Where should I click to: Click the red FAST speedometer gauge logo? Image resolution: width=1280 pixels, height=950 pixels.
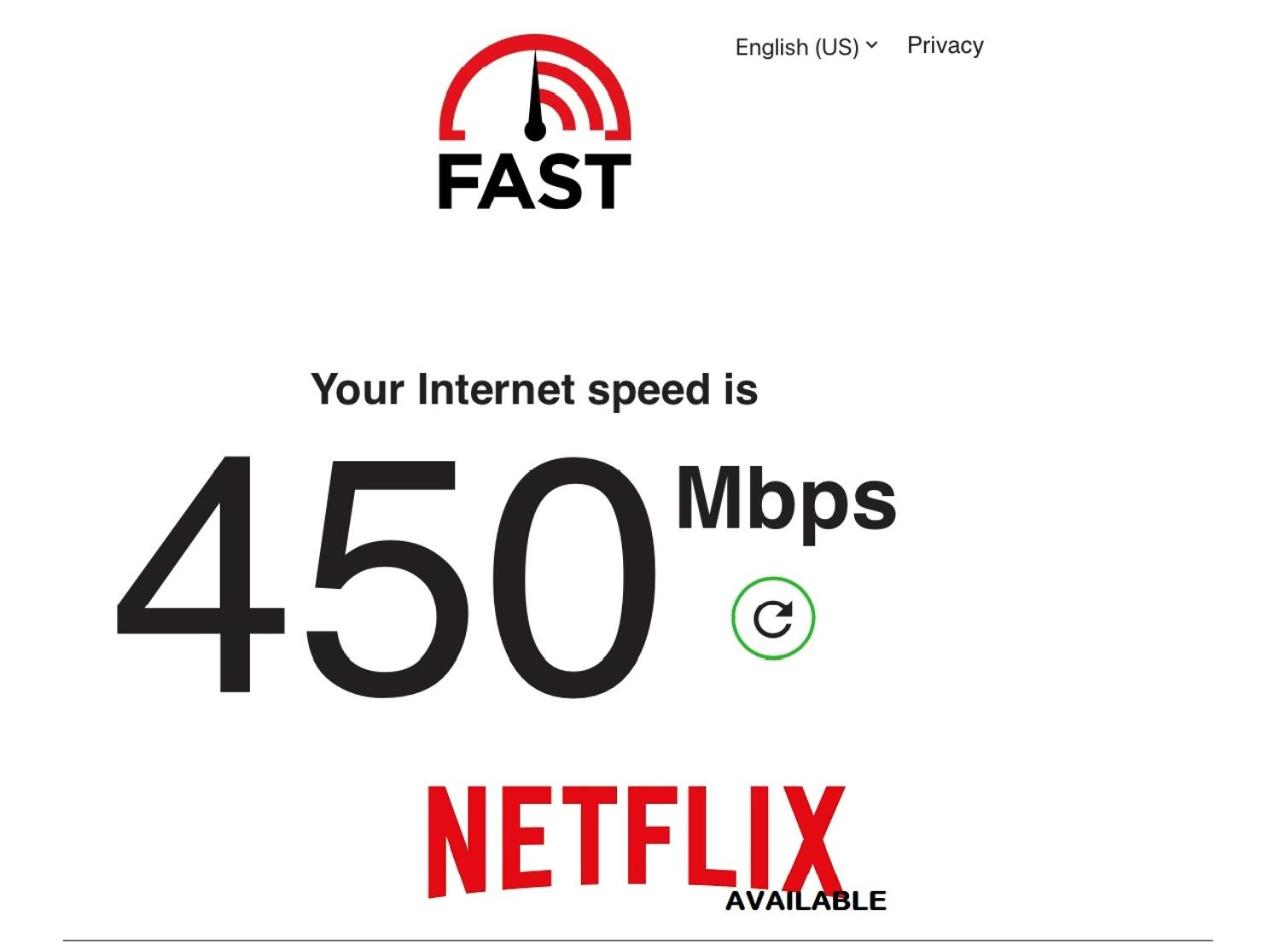tap(535, 88)
